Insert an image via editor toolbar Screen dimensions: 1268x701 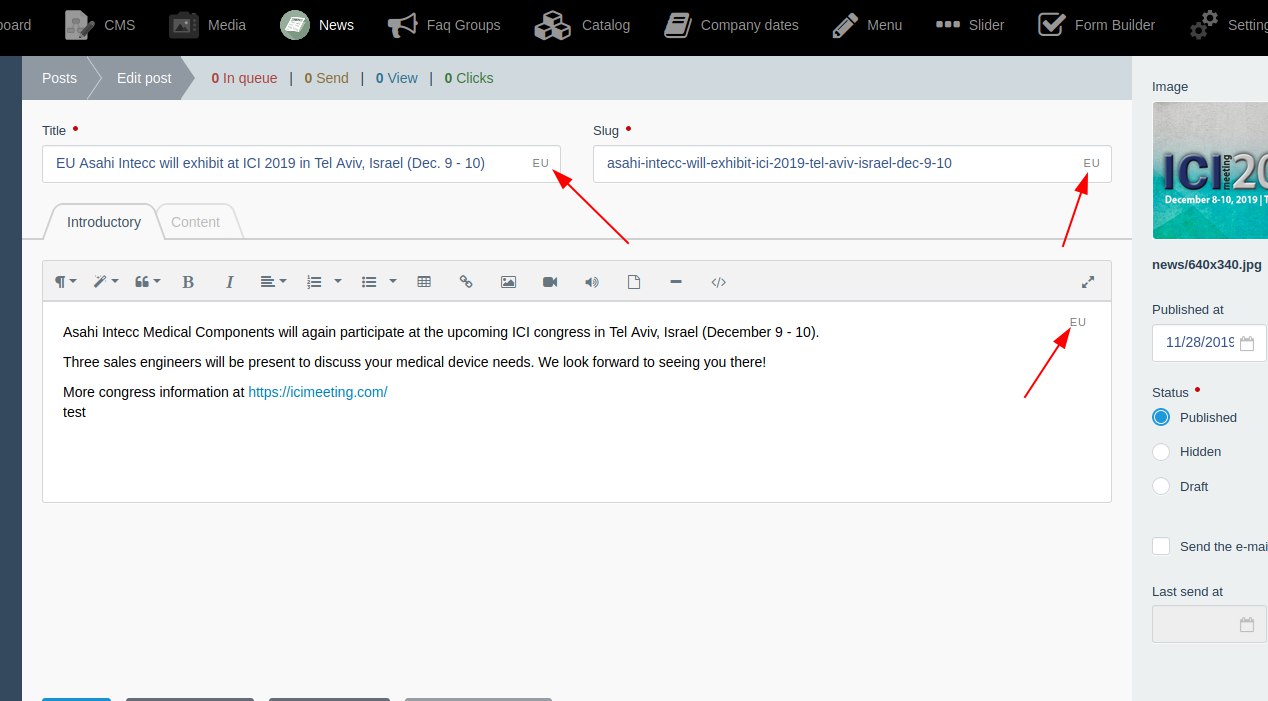pyautogui.click(x=508, y=282)
